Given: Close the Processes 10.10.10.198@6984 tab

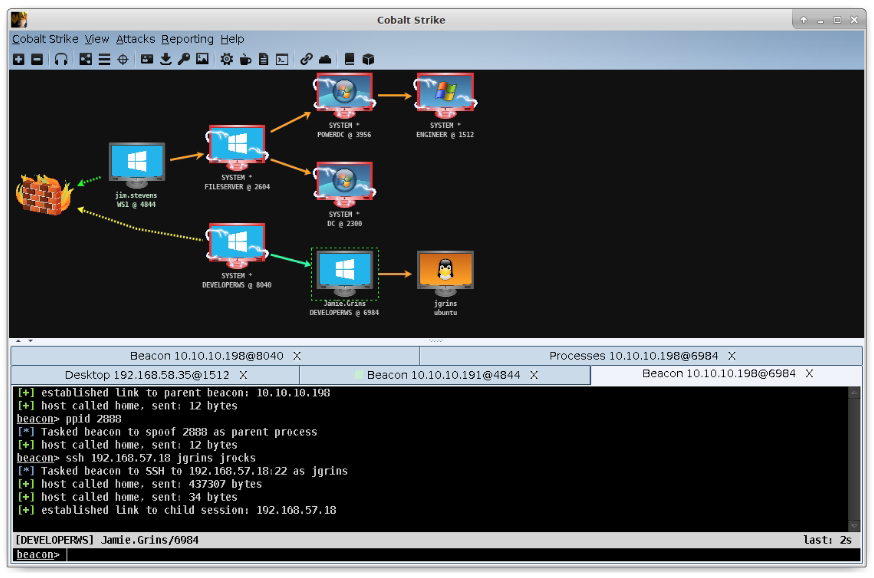Looking at the screenshot, I should (x=732, y=356).
